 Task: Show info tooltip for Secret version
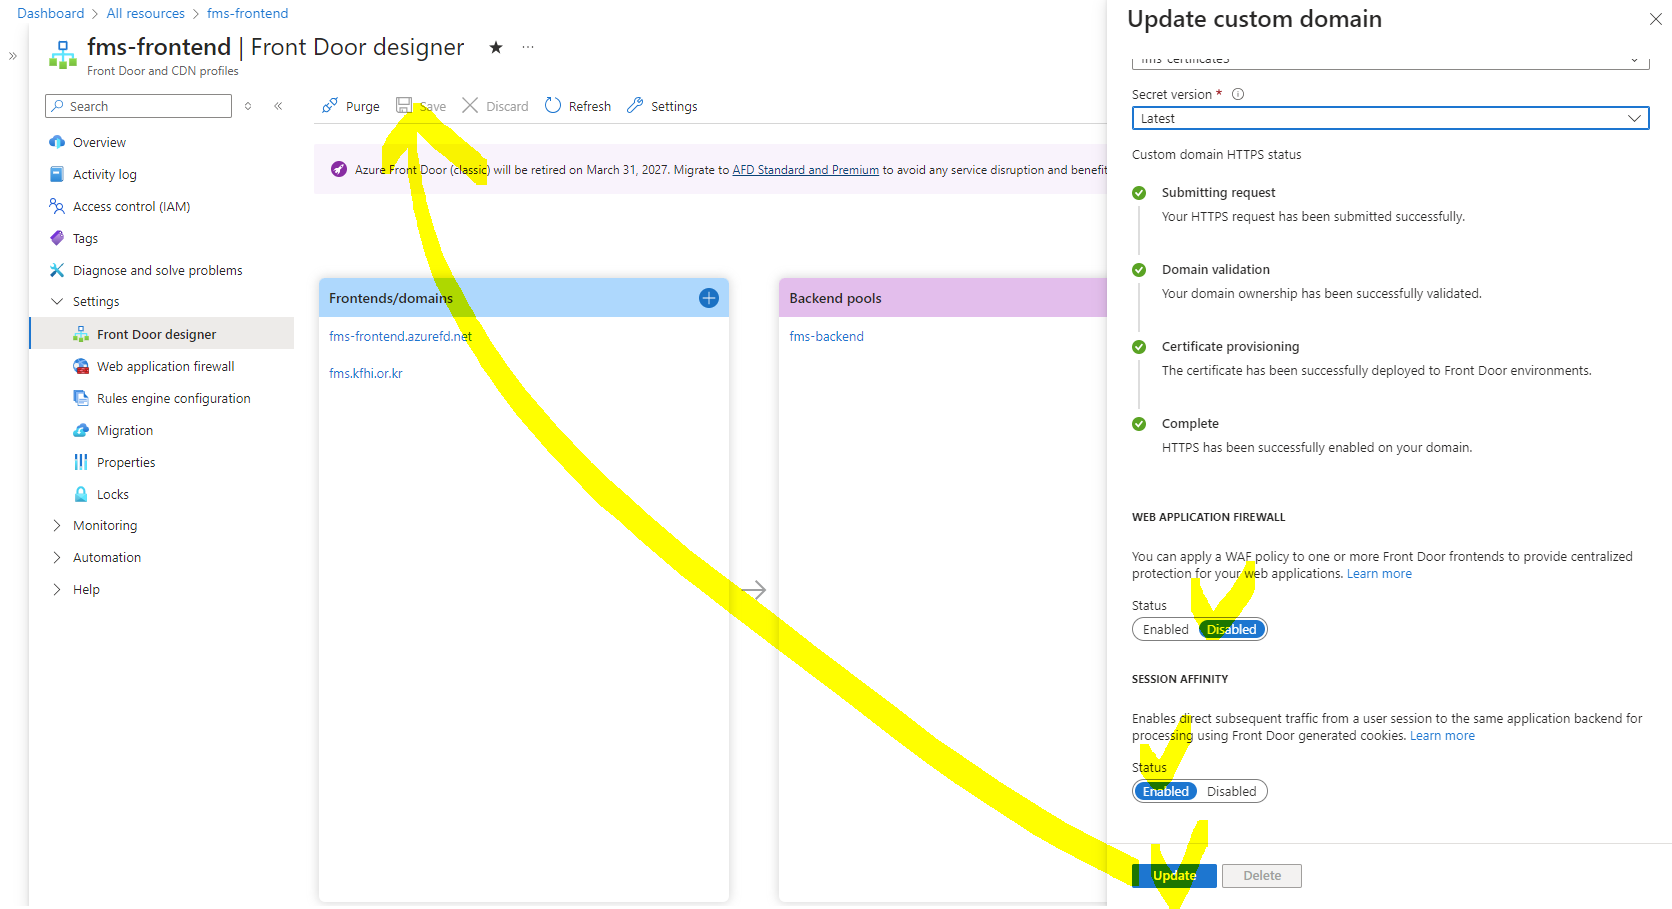[1238, 94]
